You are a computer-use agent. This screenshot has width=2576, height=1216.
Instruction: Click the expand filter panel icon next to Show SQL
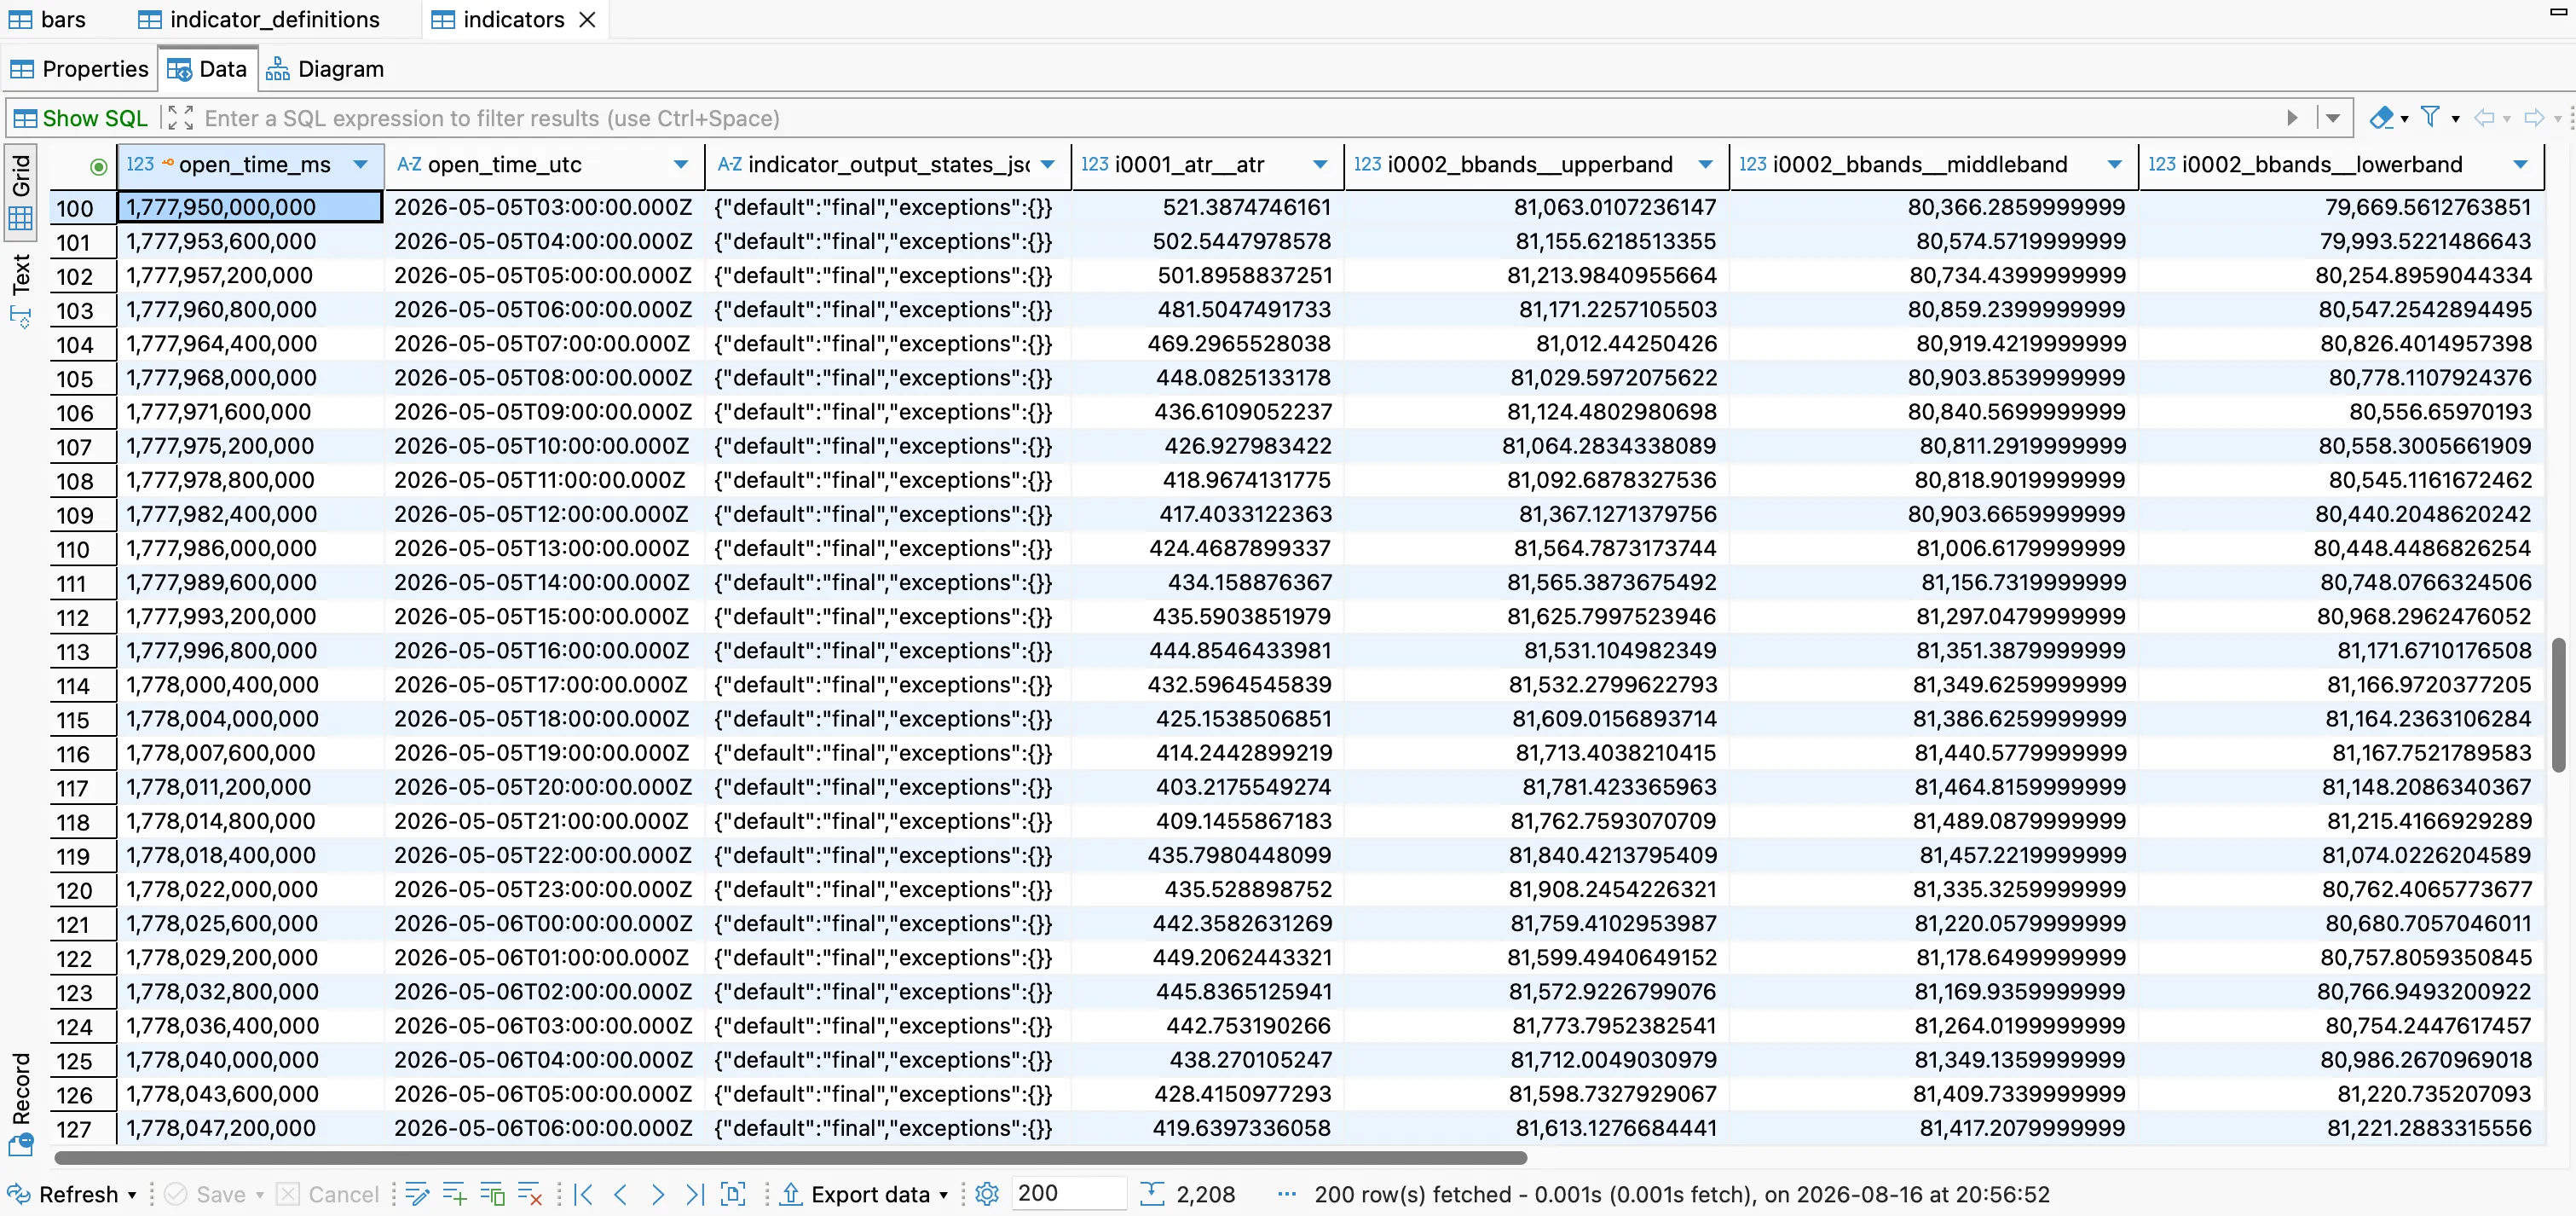tap(181, 118)
